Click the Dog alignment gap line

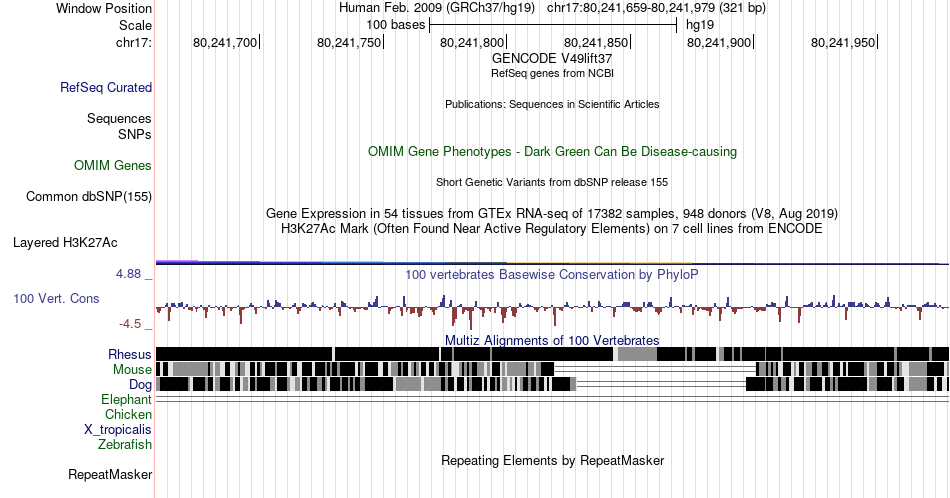click(x=661, y=384)
